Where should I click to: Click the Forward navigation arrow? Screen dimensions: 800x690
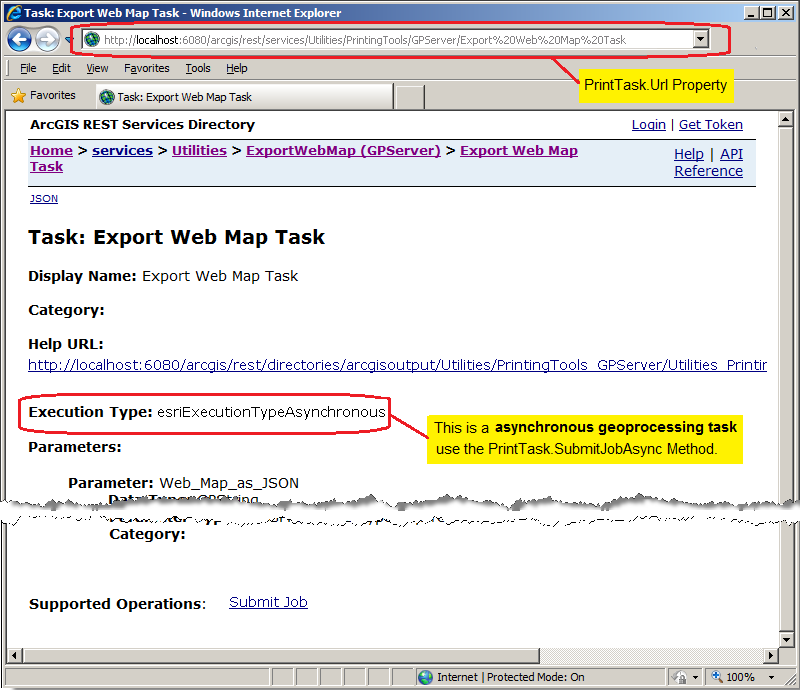[47, 40]
